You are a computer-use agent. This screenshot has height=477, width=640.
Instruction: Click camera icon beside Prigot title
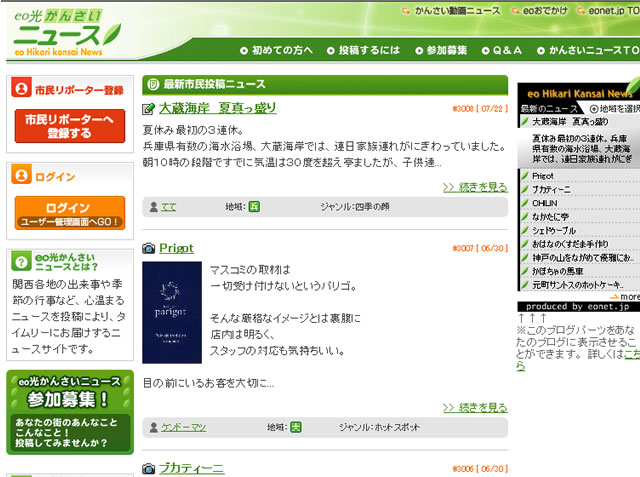[x=149, y=248]
